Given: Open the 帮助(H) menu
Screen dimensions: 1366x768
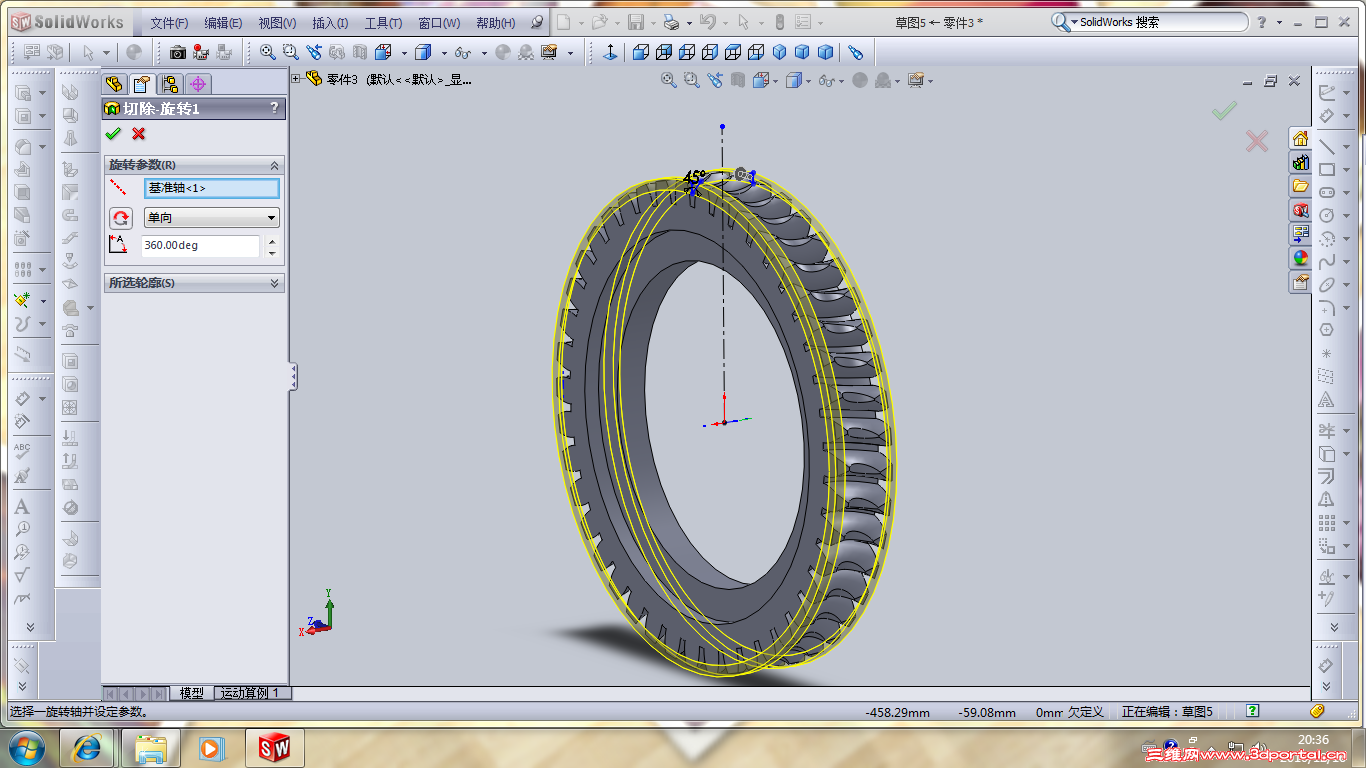Looking at the screenshot, I should [495, 23].
